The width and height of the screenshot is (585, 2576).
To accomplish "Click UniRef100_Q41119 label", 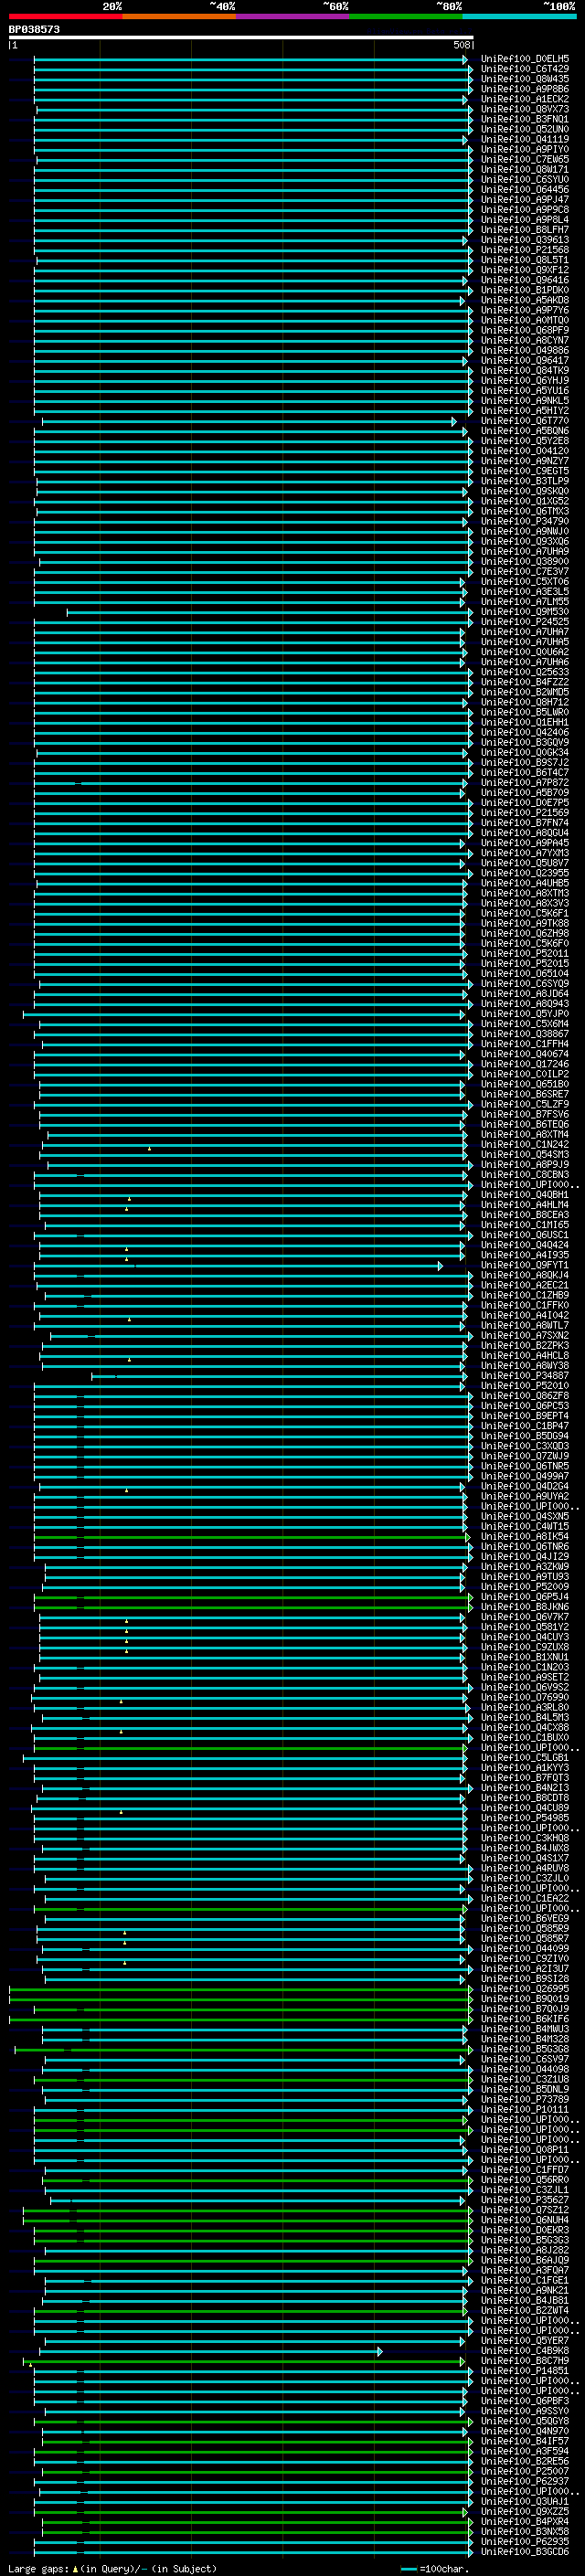I will (525, 139).
